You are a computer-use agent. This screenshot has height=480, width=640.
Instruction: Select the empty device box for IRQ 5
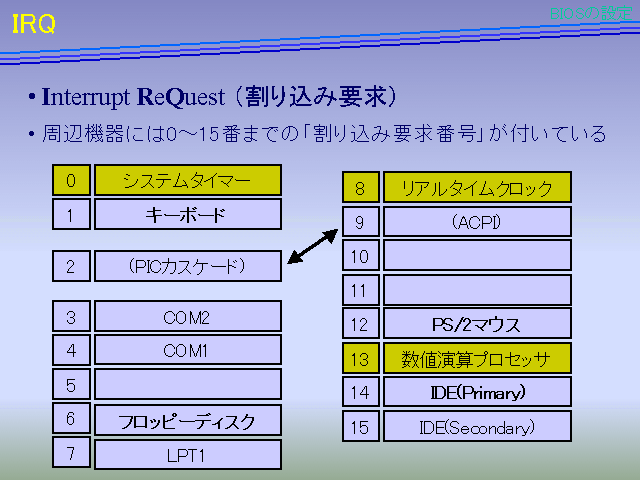(187, 385)
